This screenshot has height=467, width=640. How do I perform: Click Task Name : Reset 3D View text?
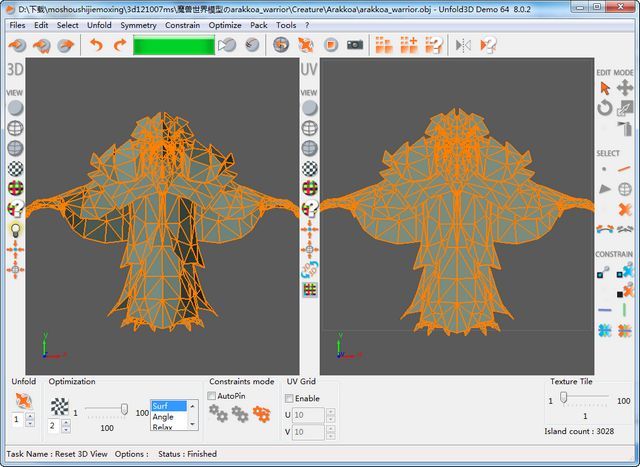click(57, 454)
